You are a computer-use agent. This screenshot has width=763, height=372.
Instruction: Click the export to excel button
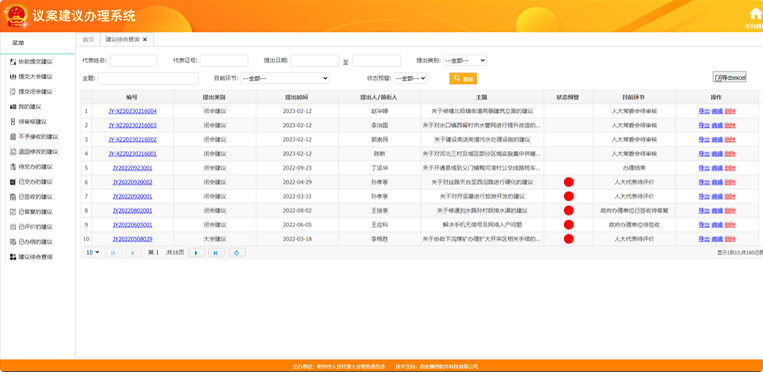click(x=729, y=77)
